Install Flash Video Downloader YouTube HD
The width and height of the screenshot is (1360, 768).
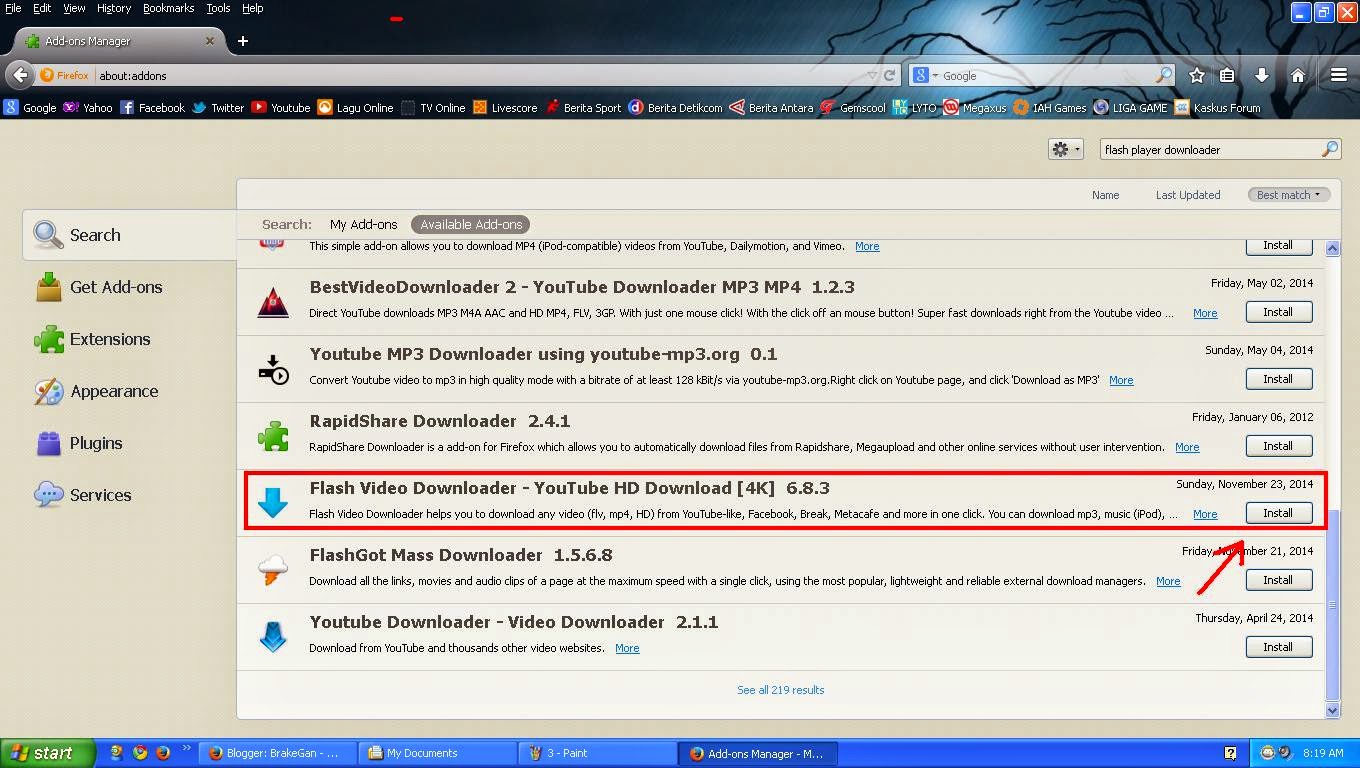click(x=1279, y=512)
